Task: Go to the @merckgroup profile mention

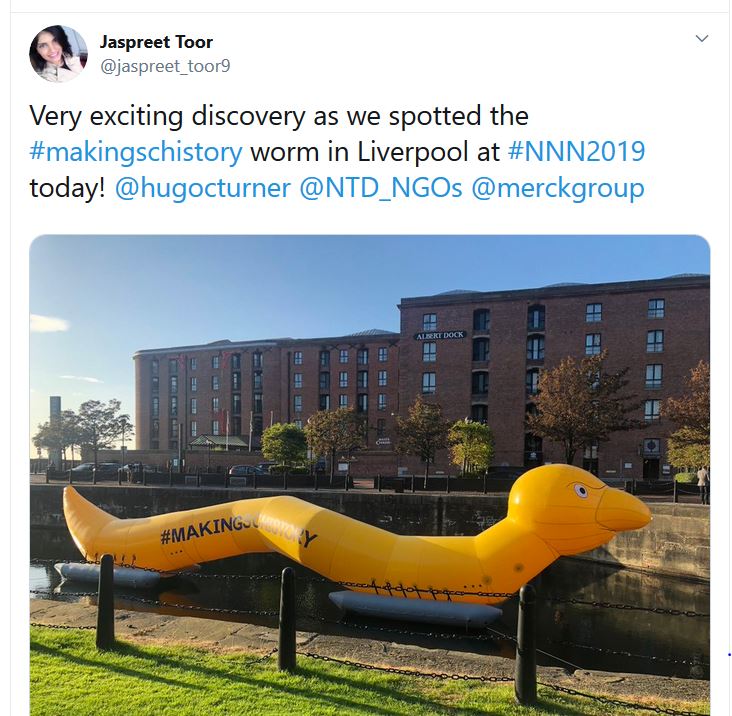Action: pos(558,188)
